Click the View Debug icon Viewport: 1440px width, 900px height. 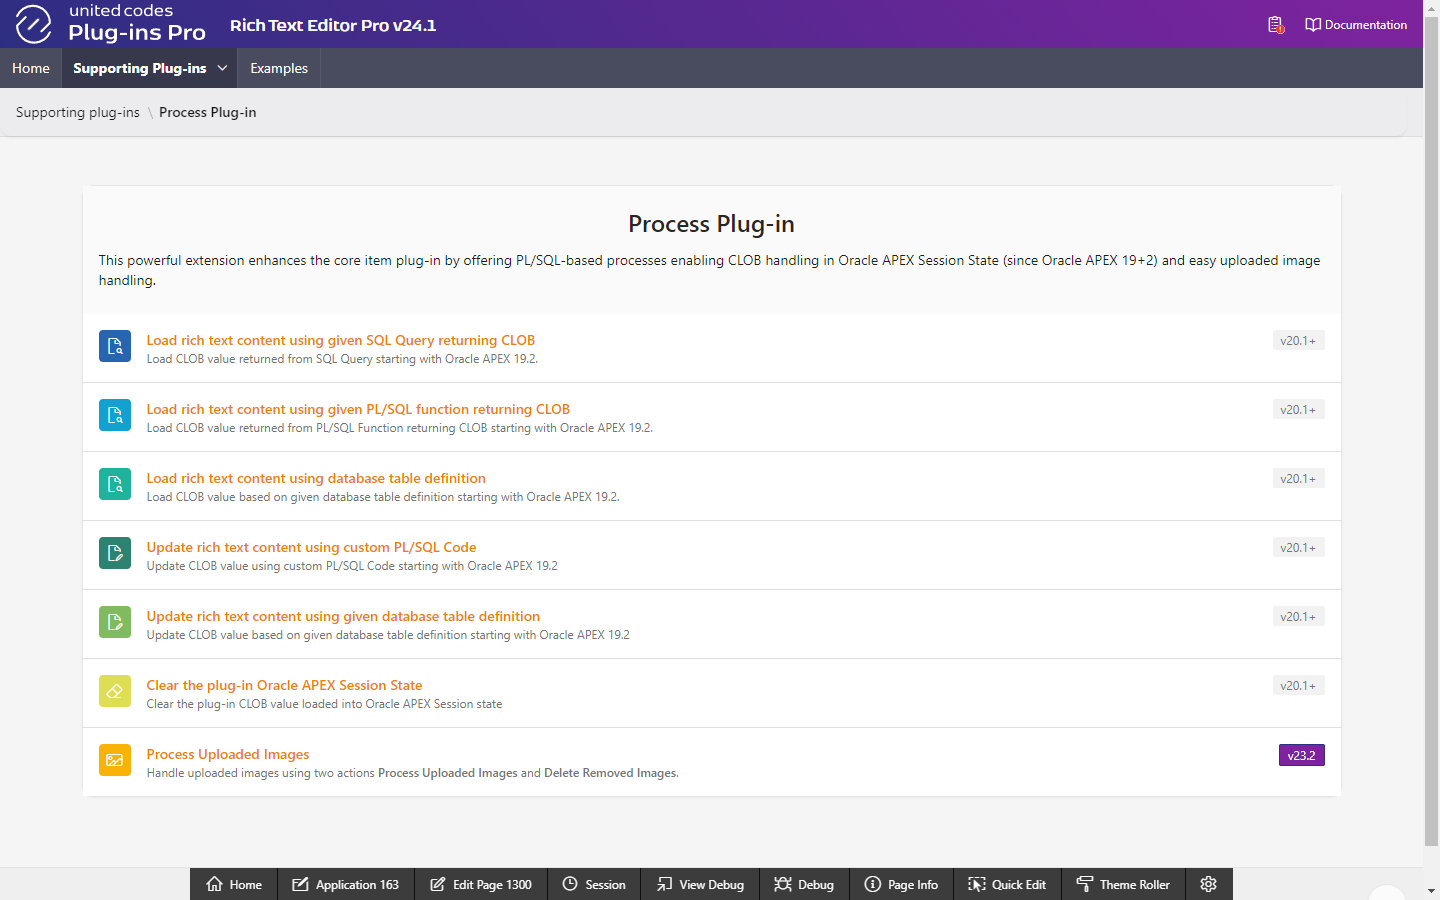click(664, 884)
